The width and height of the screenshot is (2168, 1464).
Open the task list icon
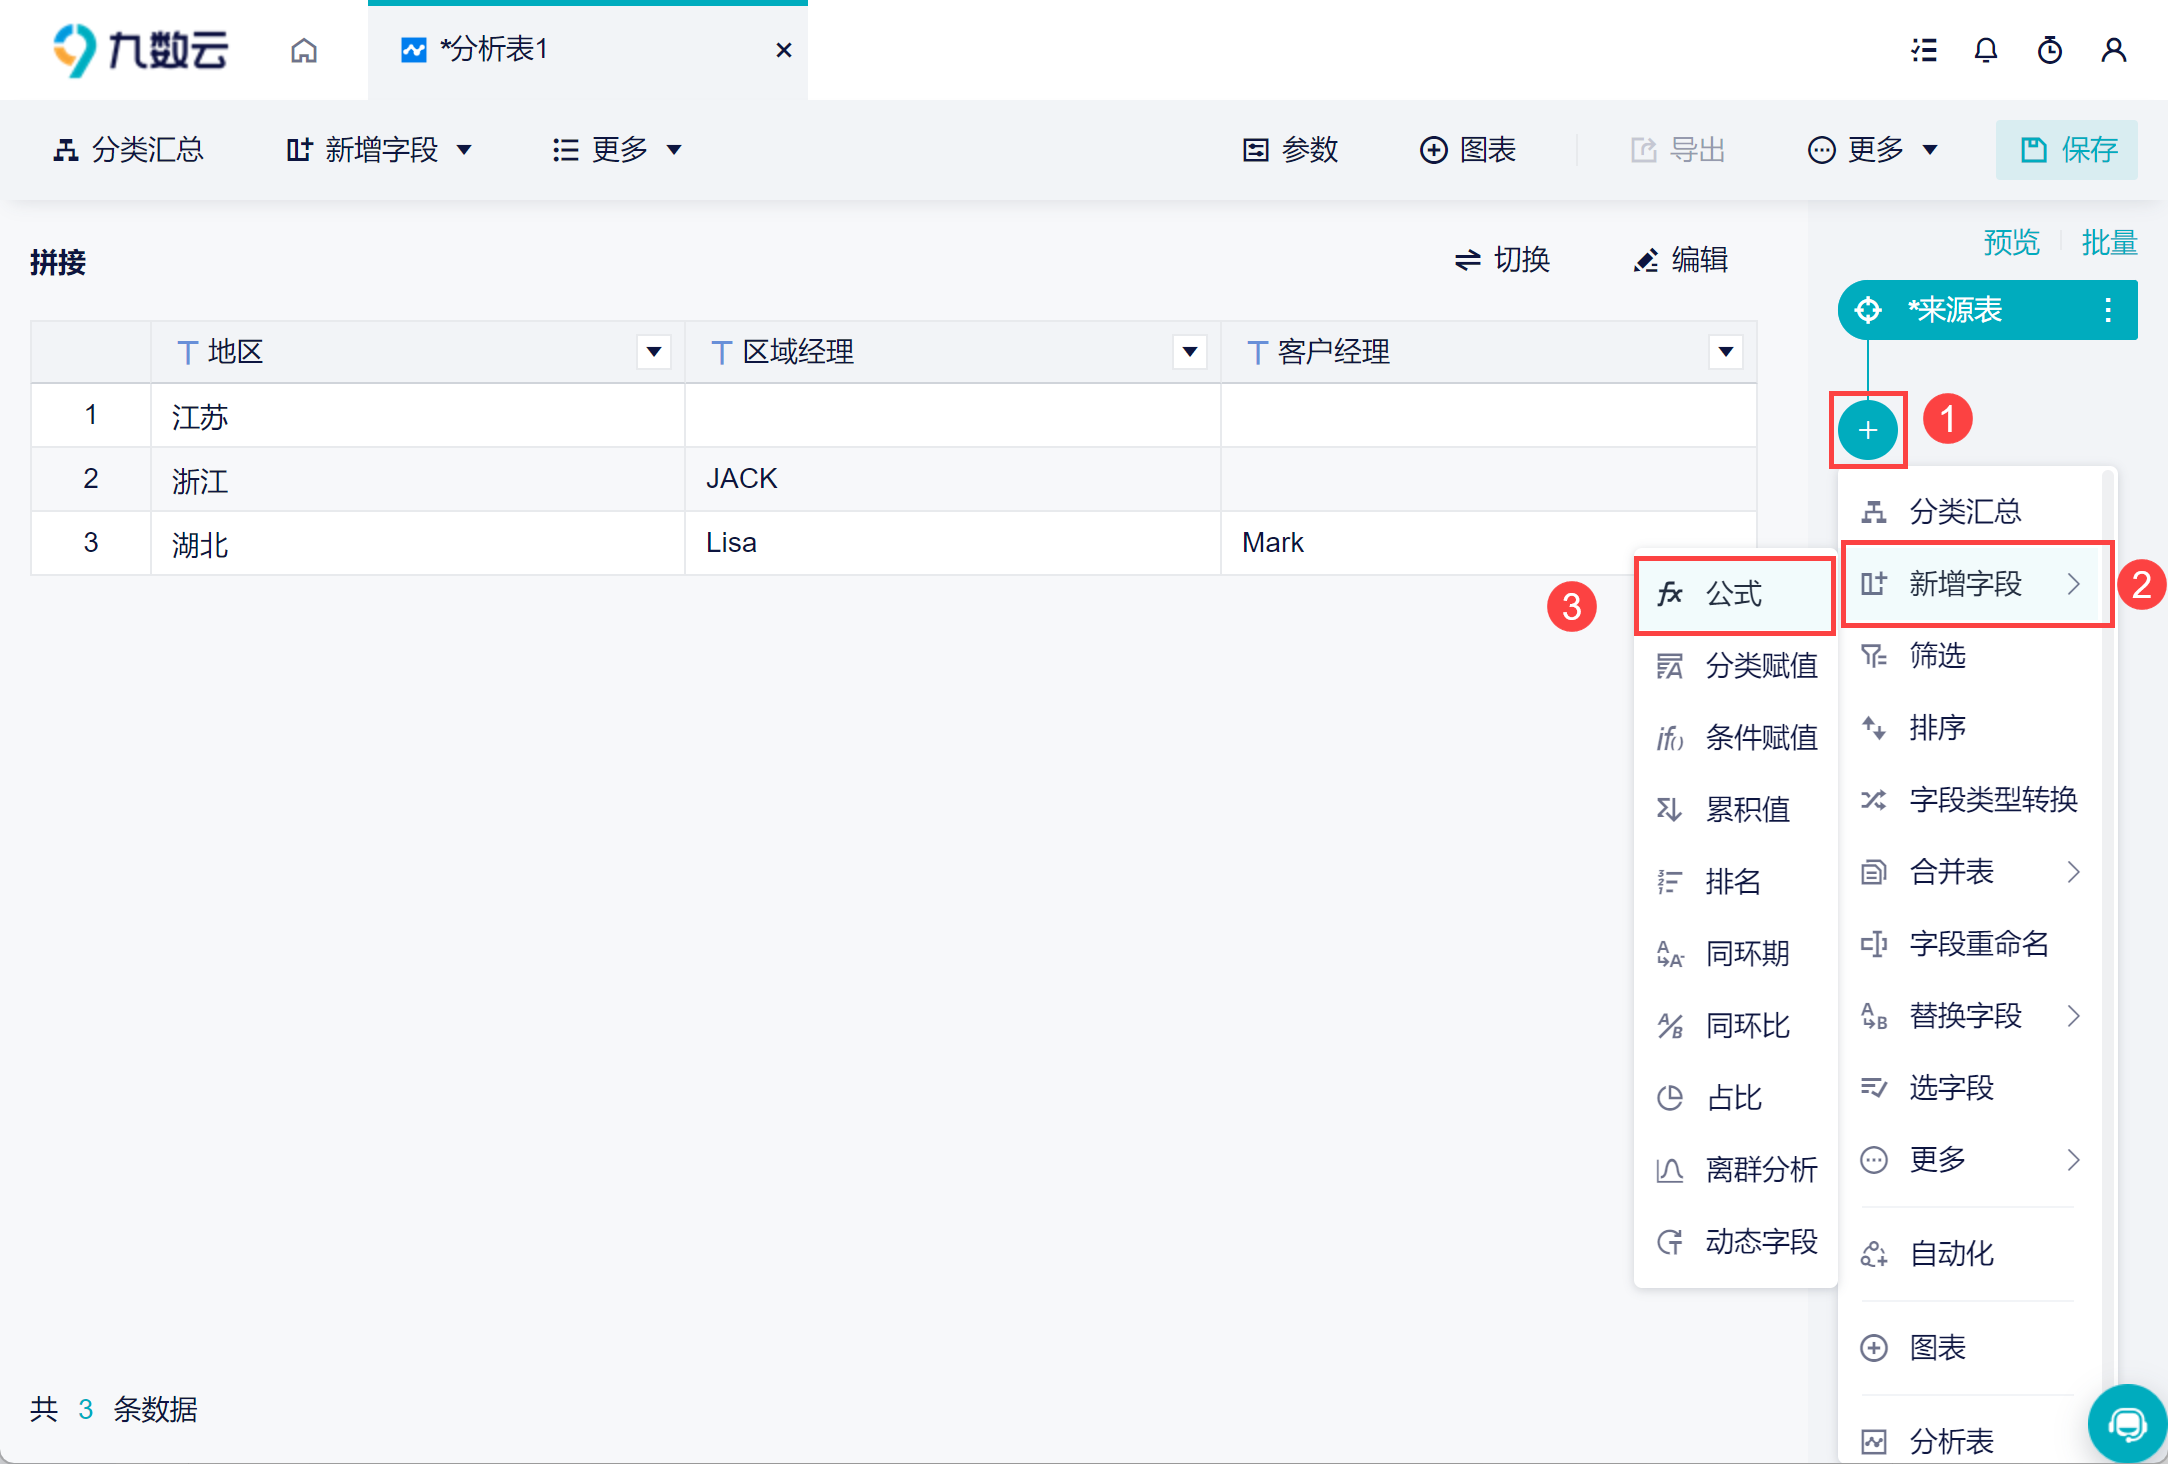pos(1924,50)
